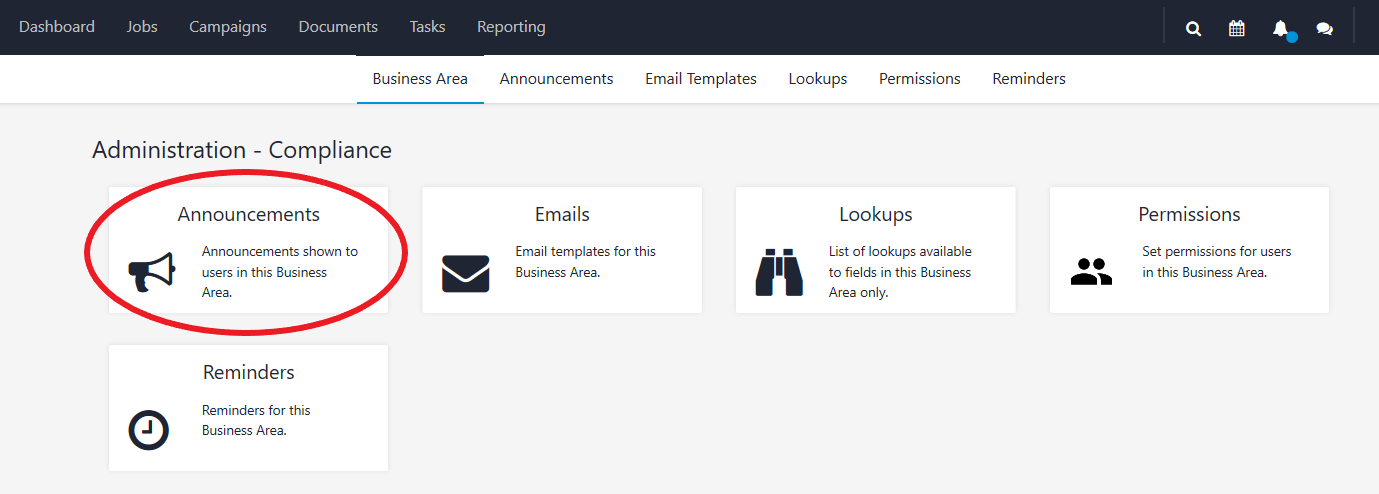Open the Reporting menu item
Image resolution: width=1379 pixels, height=494 pixels.
[511, 27]
